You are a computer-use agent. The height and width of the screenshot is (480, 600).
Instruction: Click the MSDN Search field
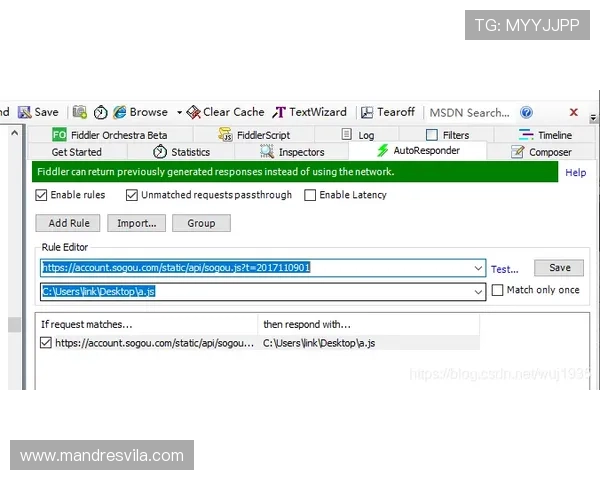pyautogui.click(x=470, y=113)
